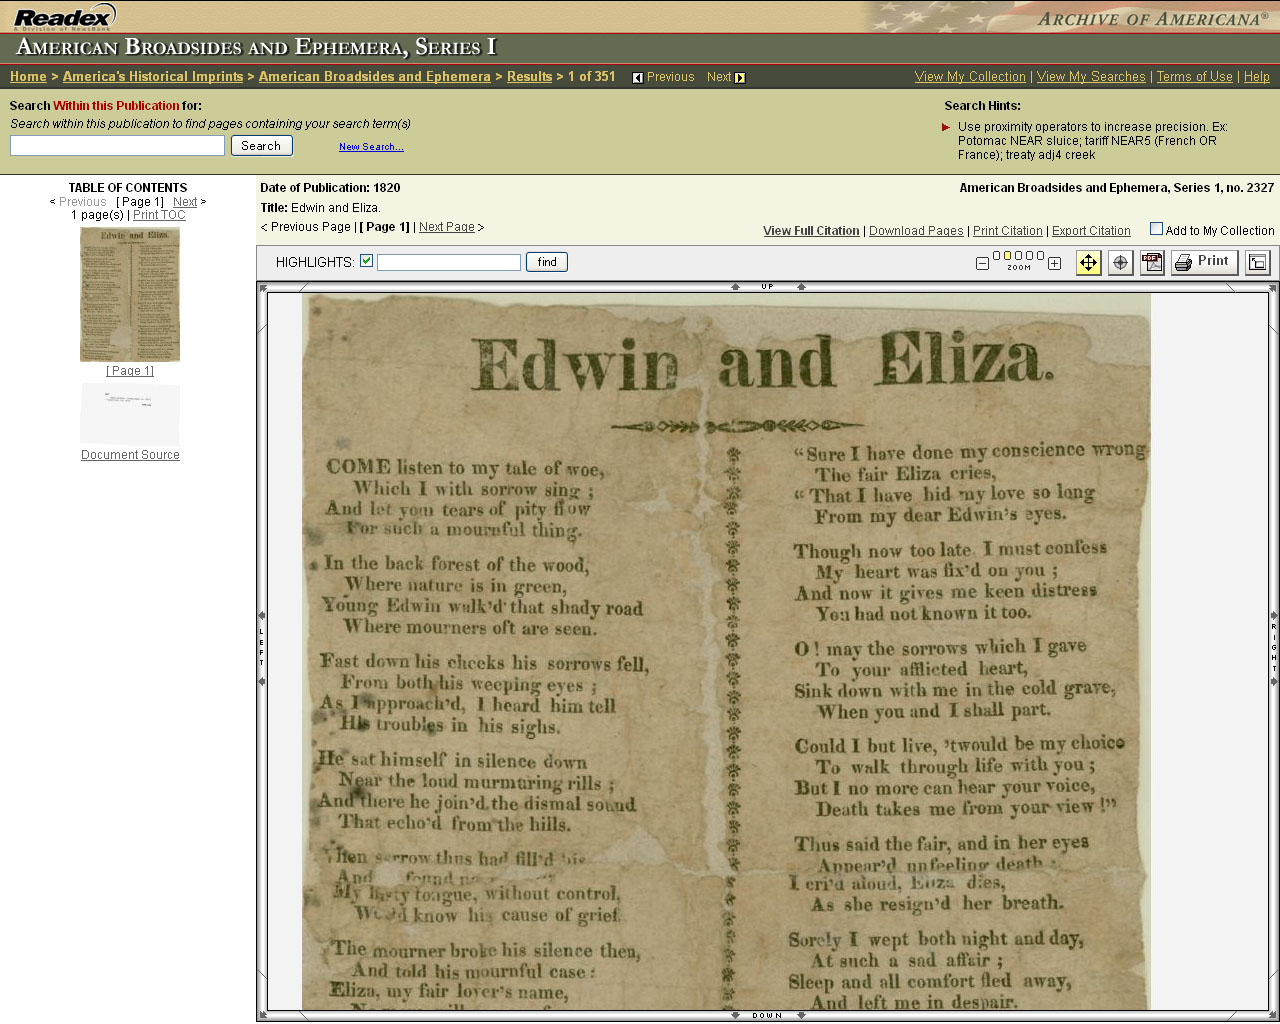Click pan-up arrow left of UP label
Image resolution: width=1280 pixels, height=1024 pixels.
pos(736,287)
